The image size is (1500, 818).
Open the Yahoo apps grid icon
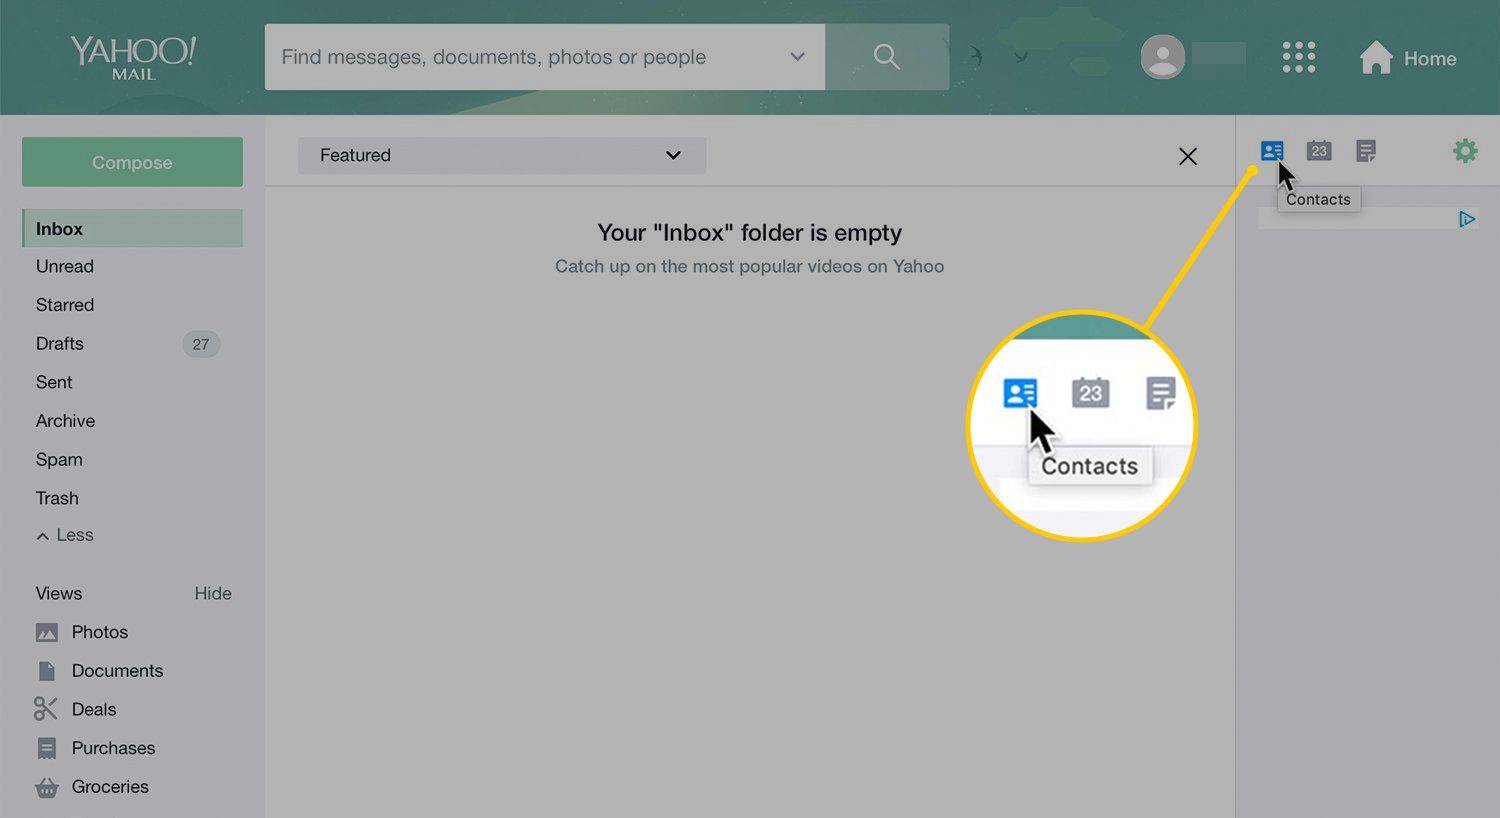[x=1298, y=57]
